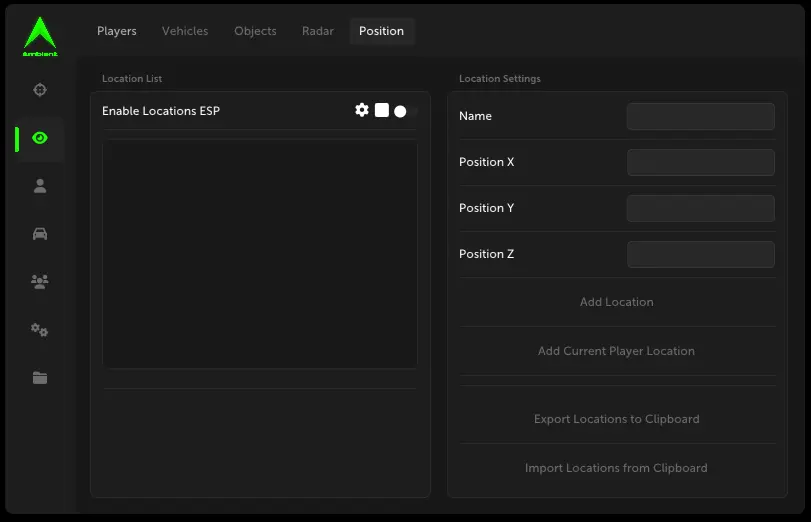
Task: Click Export Locations to Clipboard
Action: pyautogui.click(x=616, y=419)
